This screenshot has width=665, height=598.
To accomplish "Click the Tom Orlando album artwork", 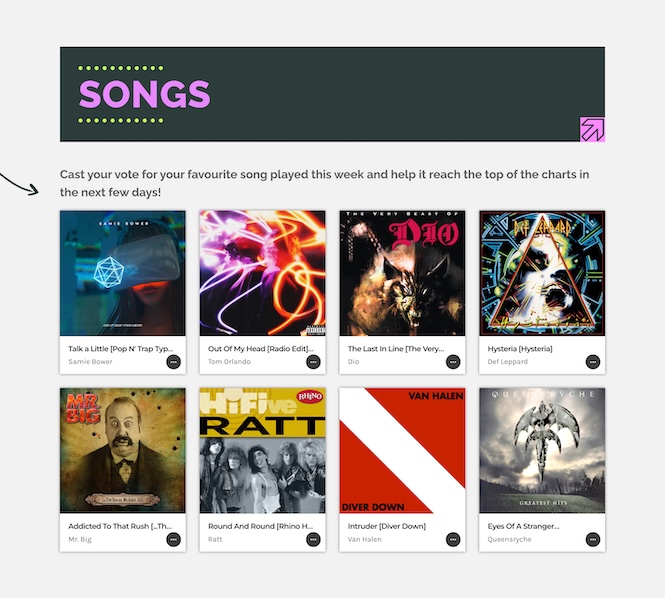I will click(262, 273).
